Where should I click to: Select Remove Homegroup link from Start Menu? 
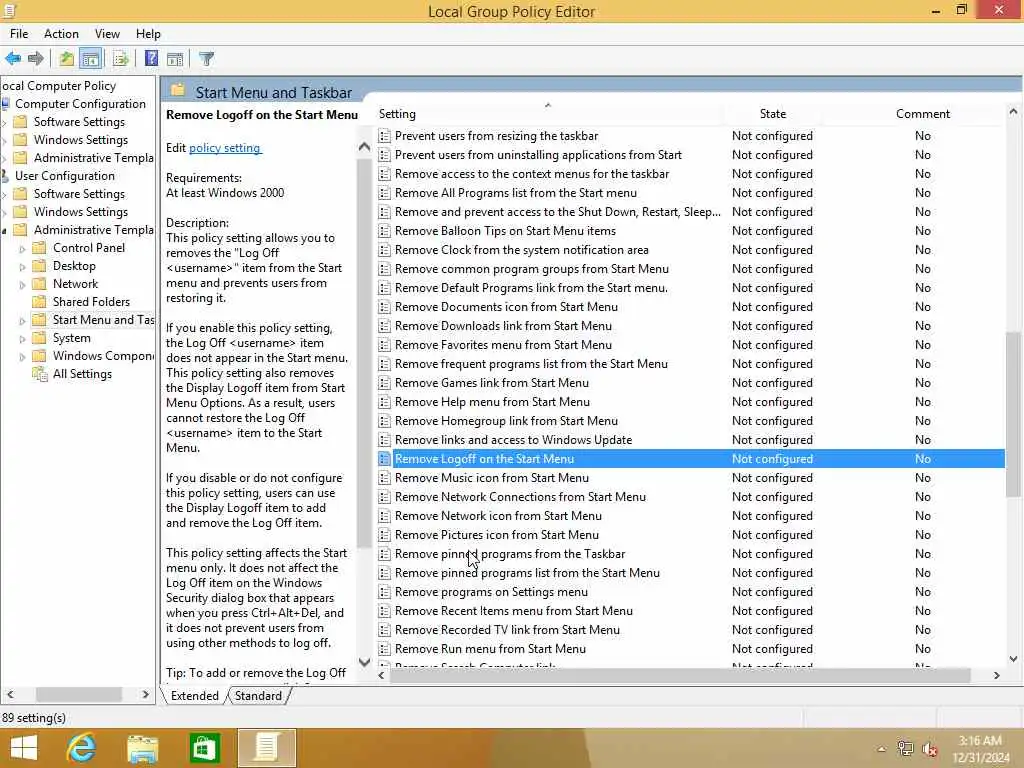click(506, 421)
